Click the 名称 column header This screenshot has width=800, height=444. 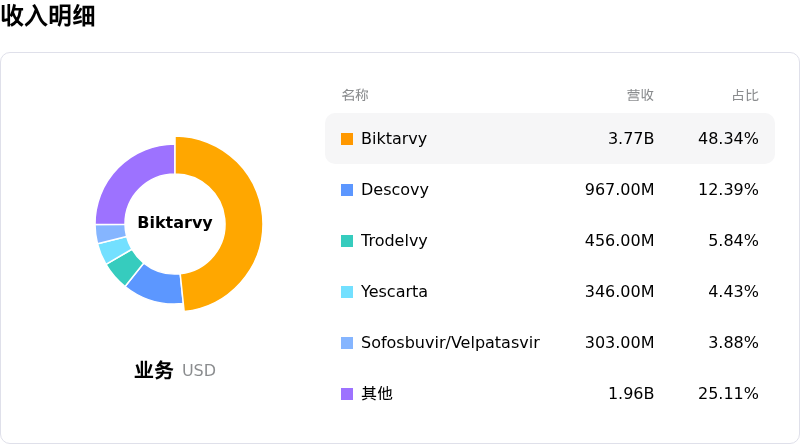click(x=355, y=95)
